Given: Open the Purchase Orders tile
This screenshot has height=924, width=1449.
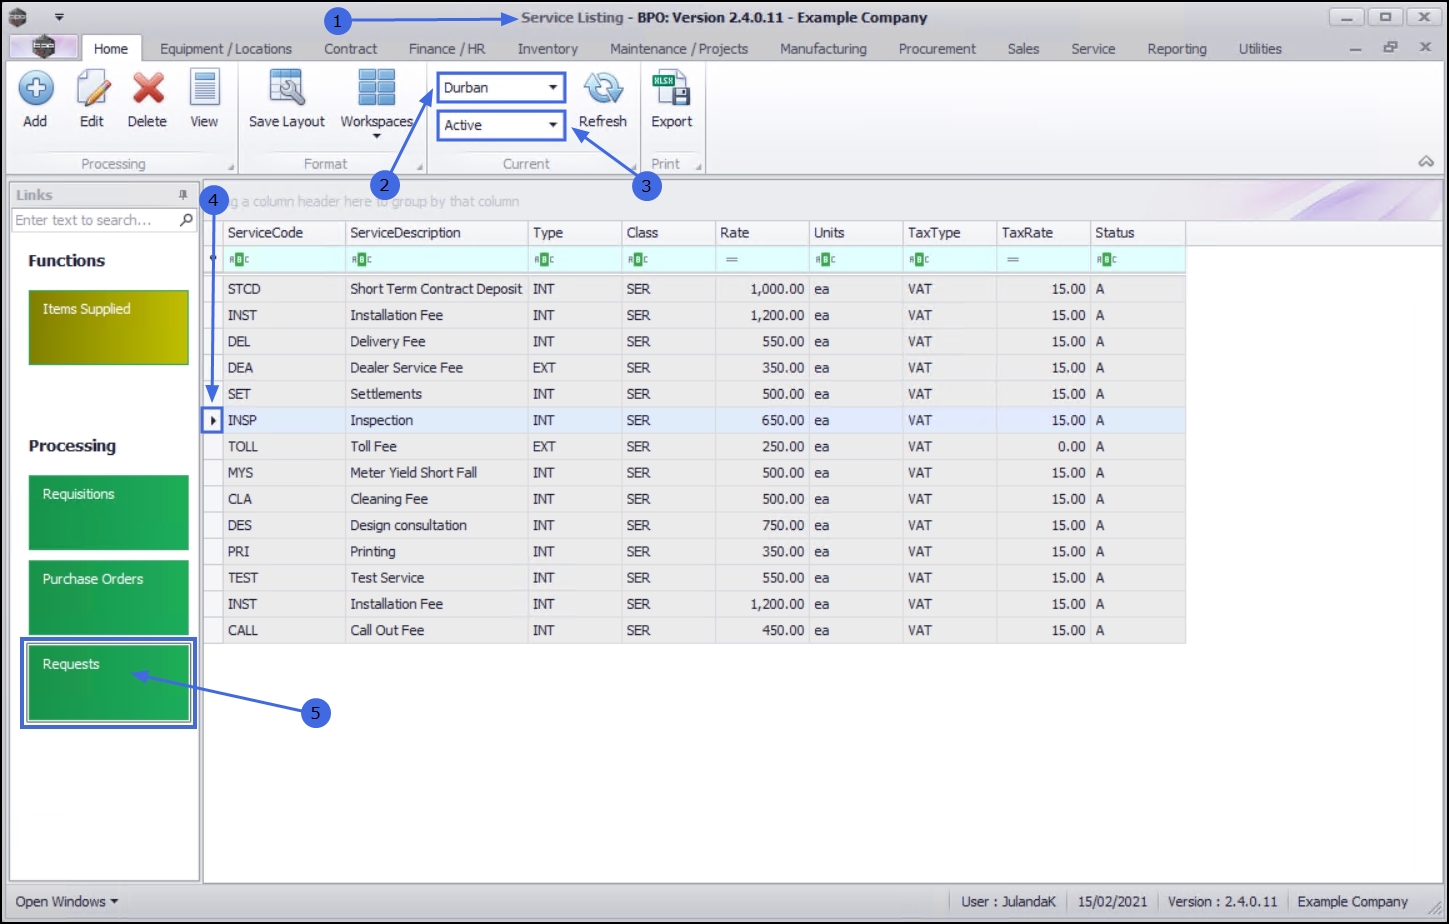Looking at the screenshot, I should tap(108, 597).
